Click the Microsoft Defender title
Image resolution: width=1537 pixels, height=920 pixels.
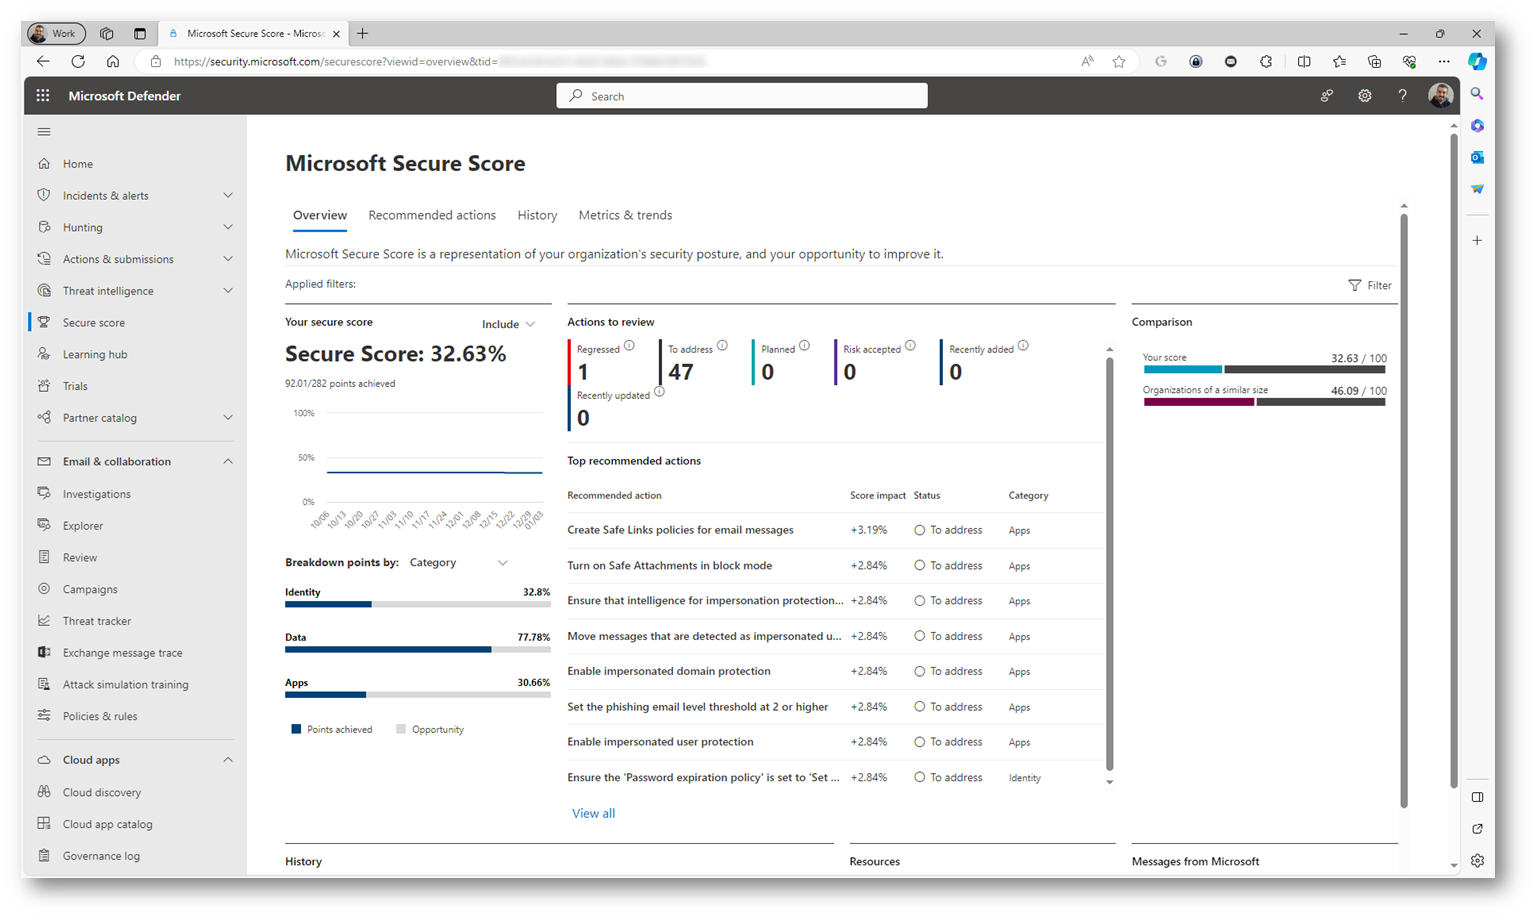(x=124, y=96)
